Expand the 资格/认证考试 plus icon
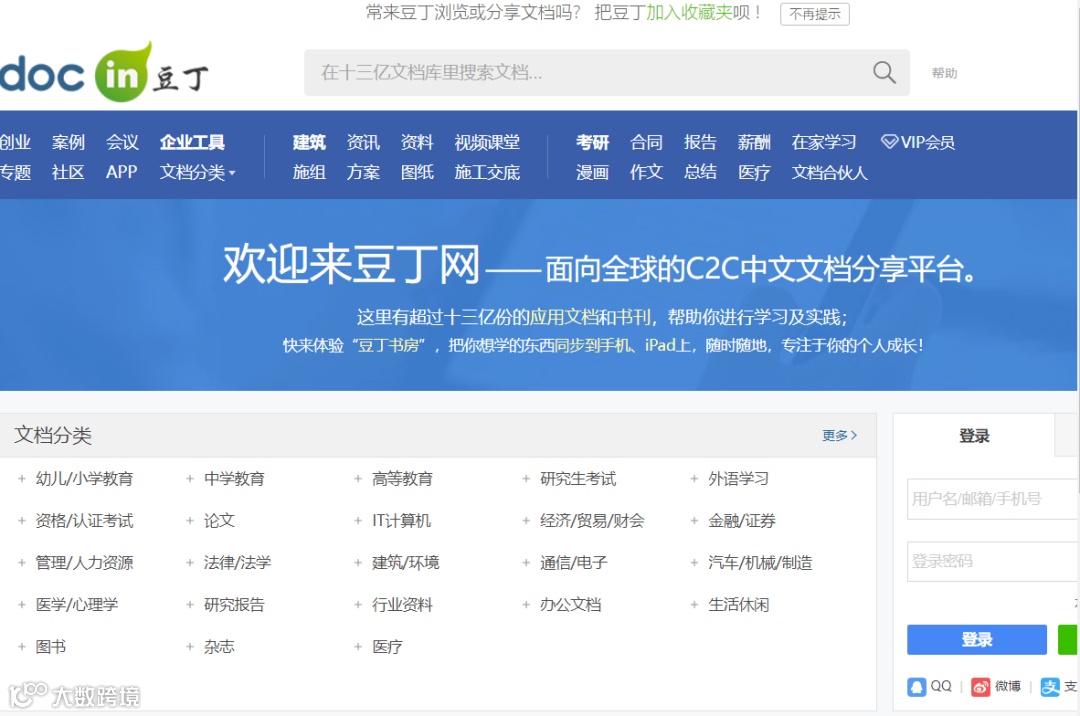The width and height of the screenshot is (1080, 716). coord(22,520)
